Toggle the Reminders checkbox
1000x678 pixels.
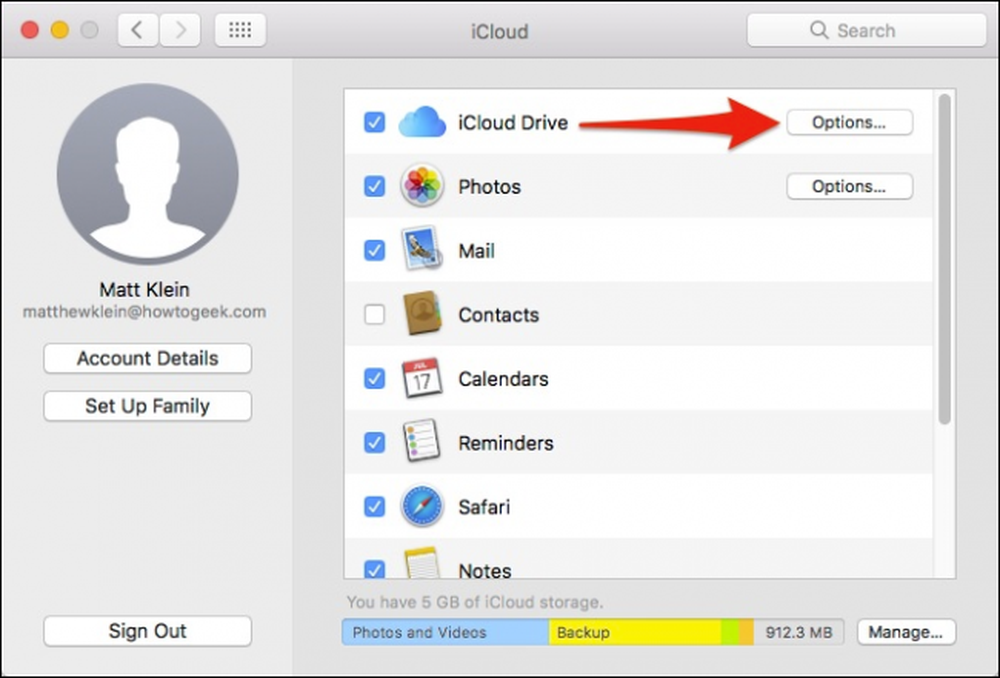tap(374, 442)
